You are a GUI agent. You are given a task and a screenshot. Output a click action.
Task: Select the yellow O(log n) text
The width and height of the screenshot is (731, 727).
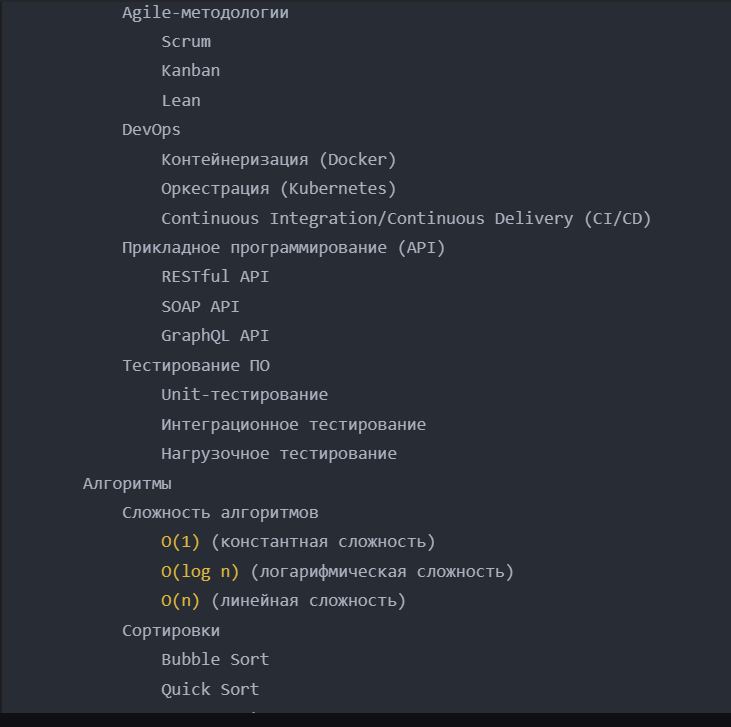pos(200,572)
